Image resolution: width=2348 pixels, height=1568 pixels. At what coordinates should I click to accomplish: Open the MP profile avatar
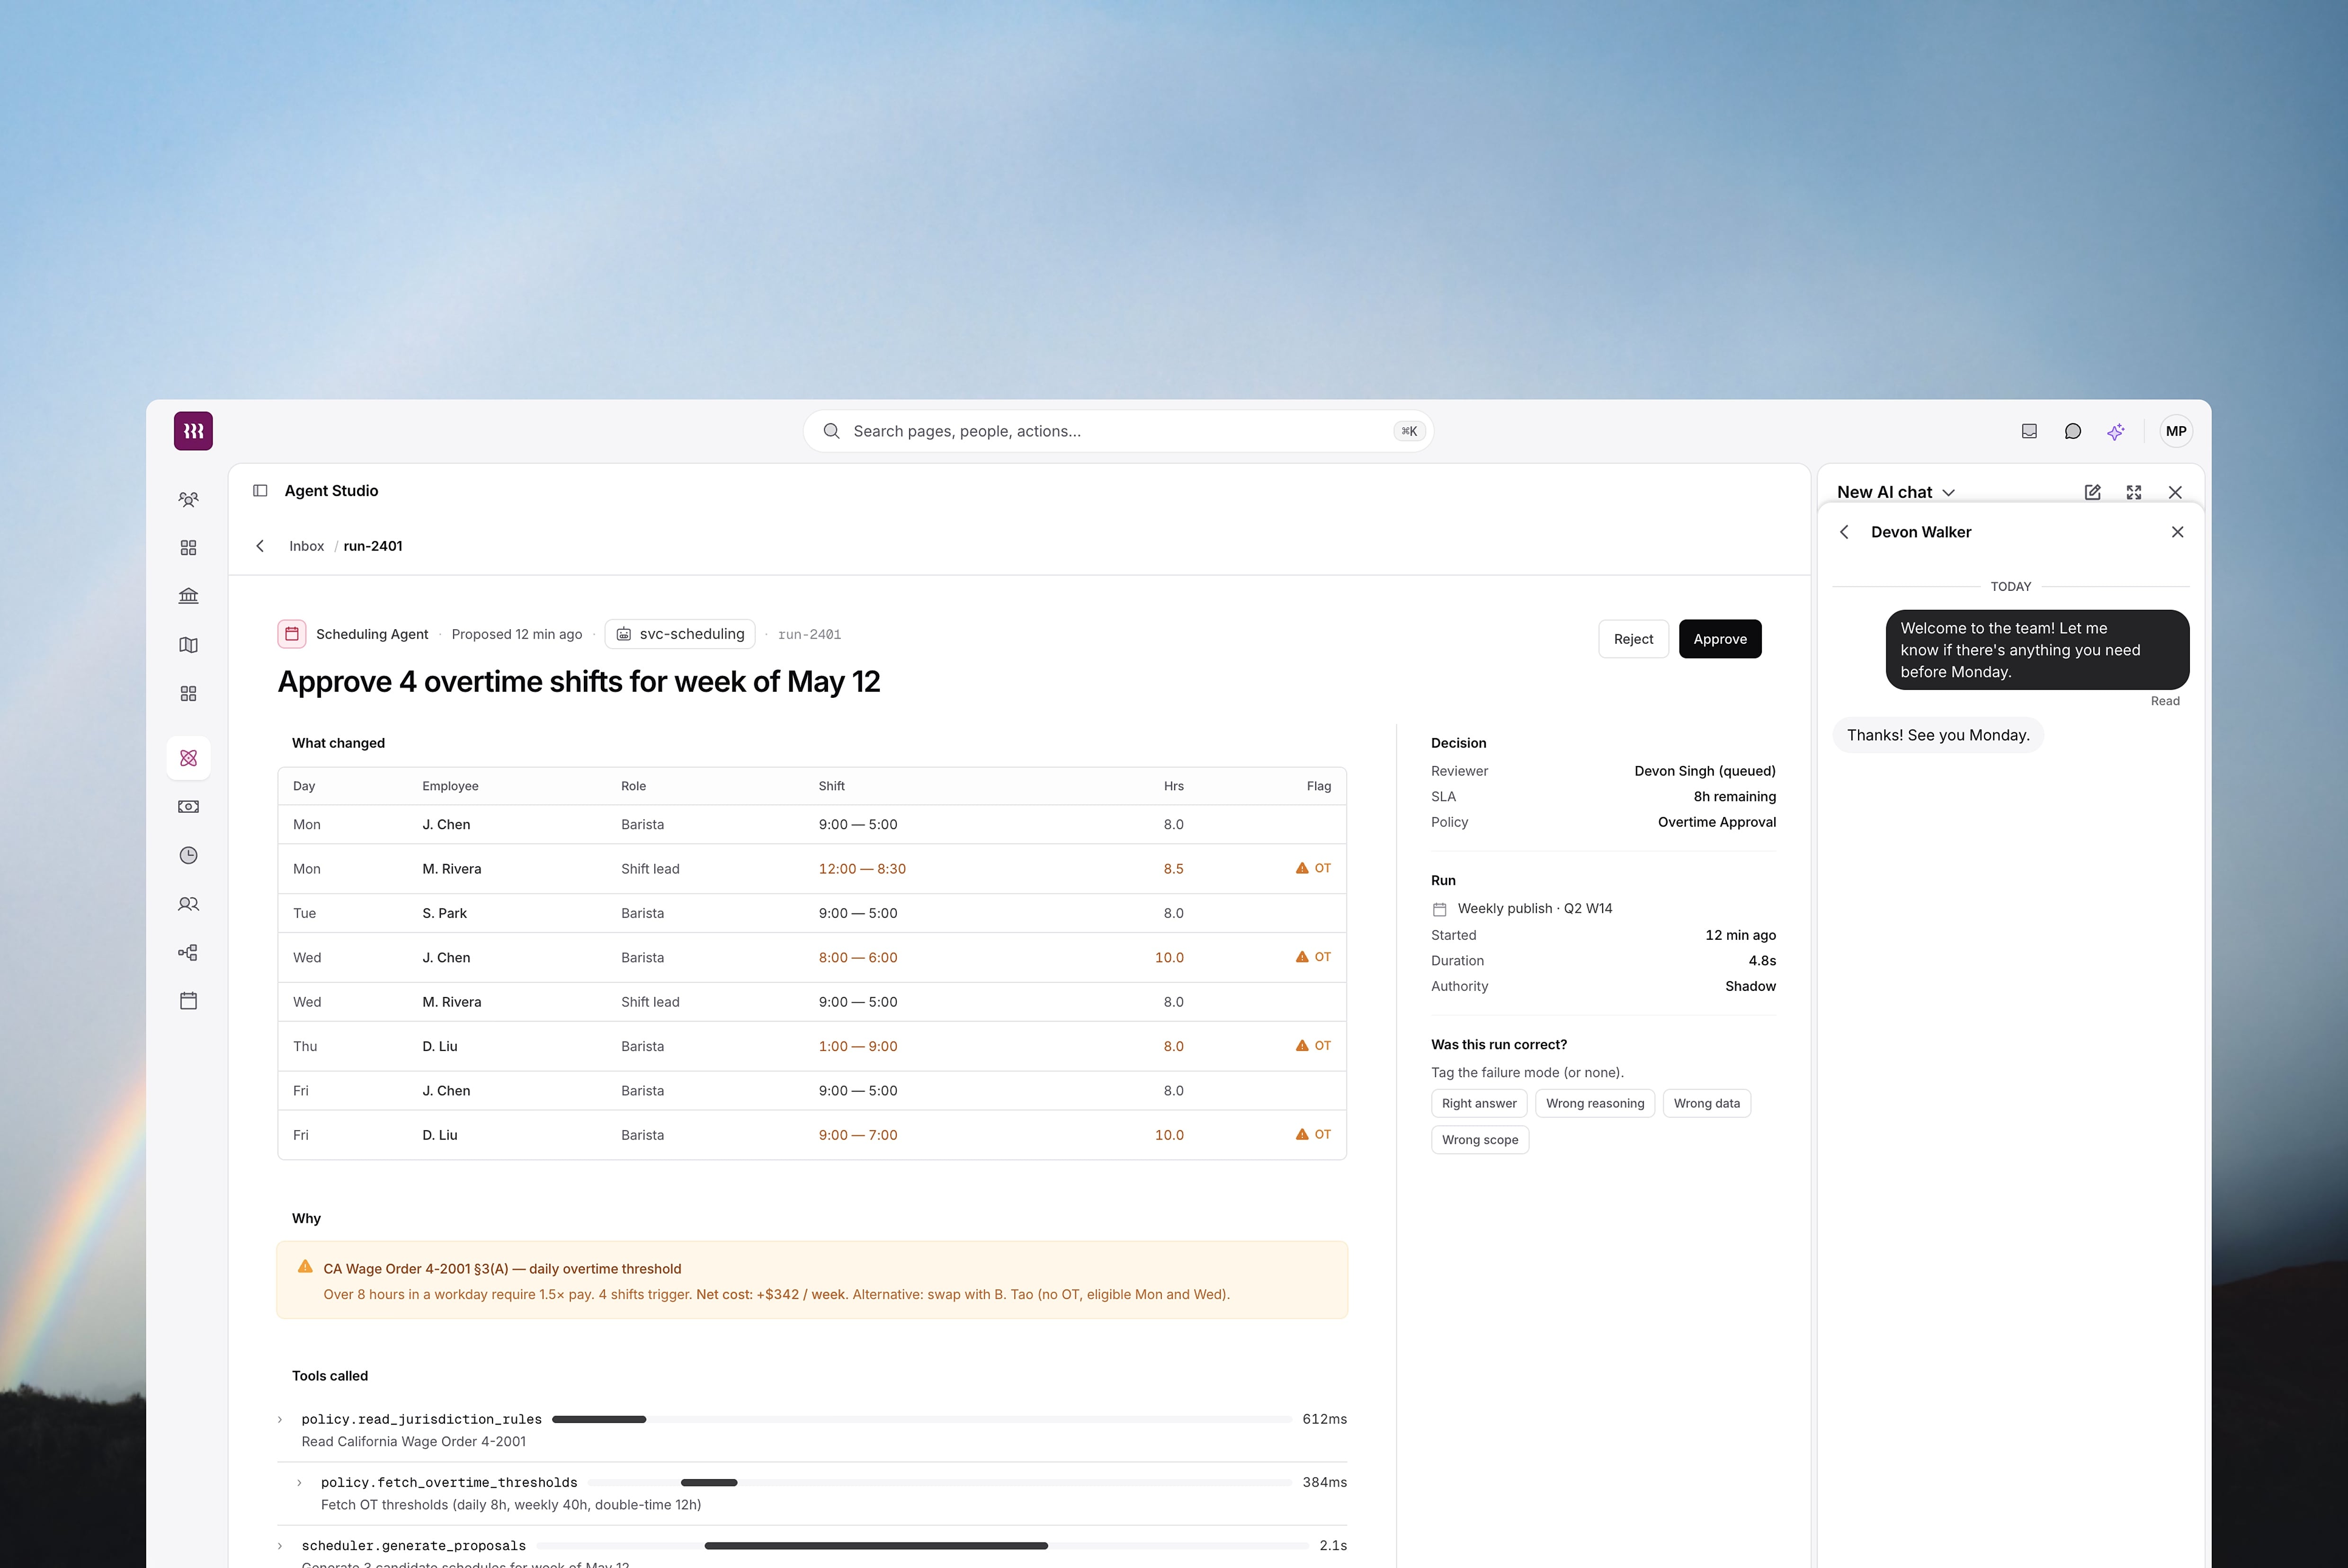[x=2176, y=431]
